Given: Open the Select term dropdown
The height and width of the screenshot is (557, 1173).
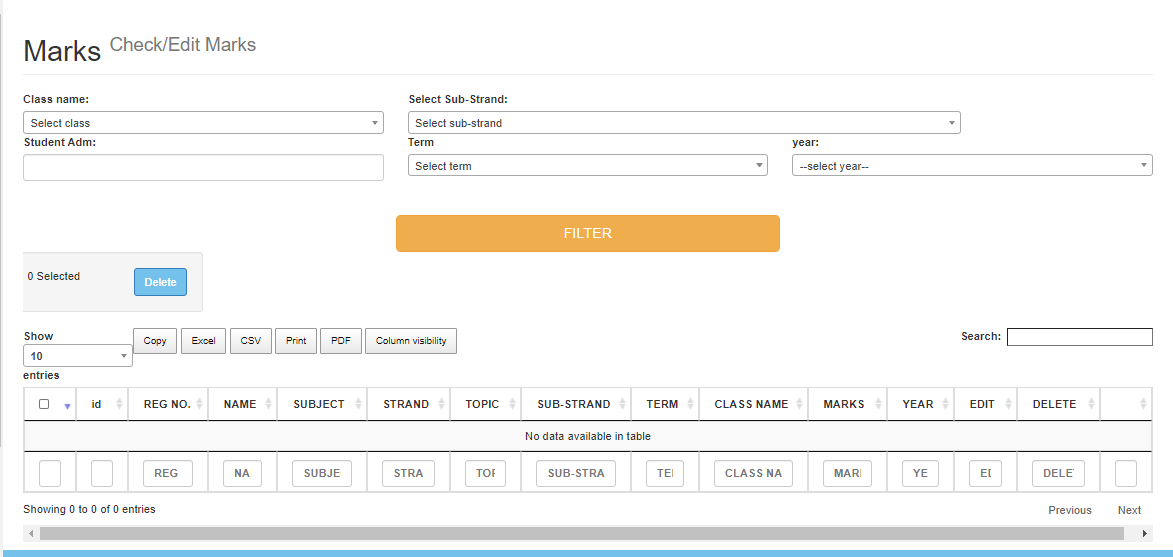Looking at the screenshot, I should (x=587, y=166).
